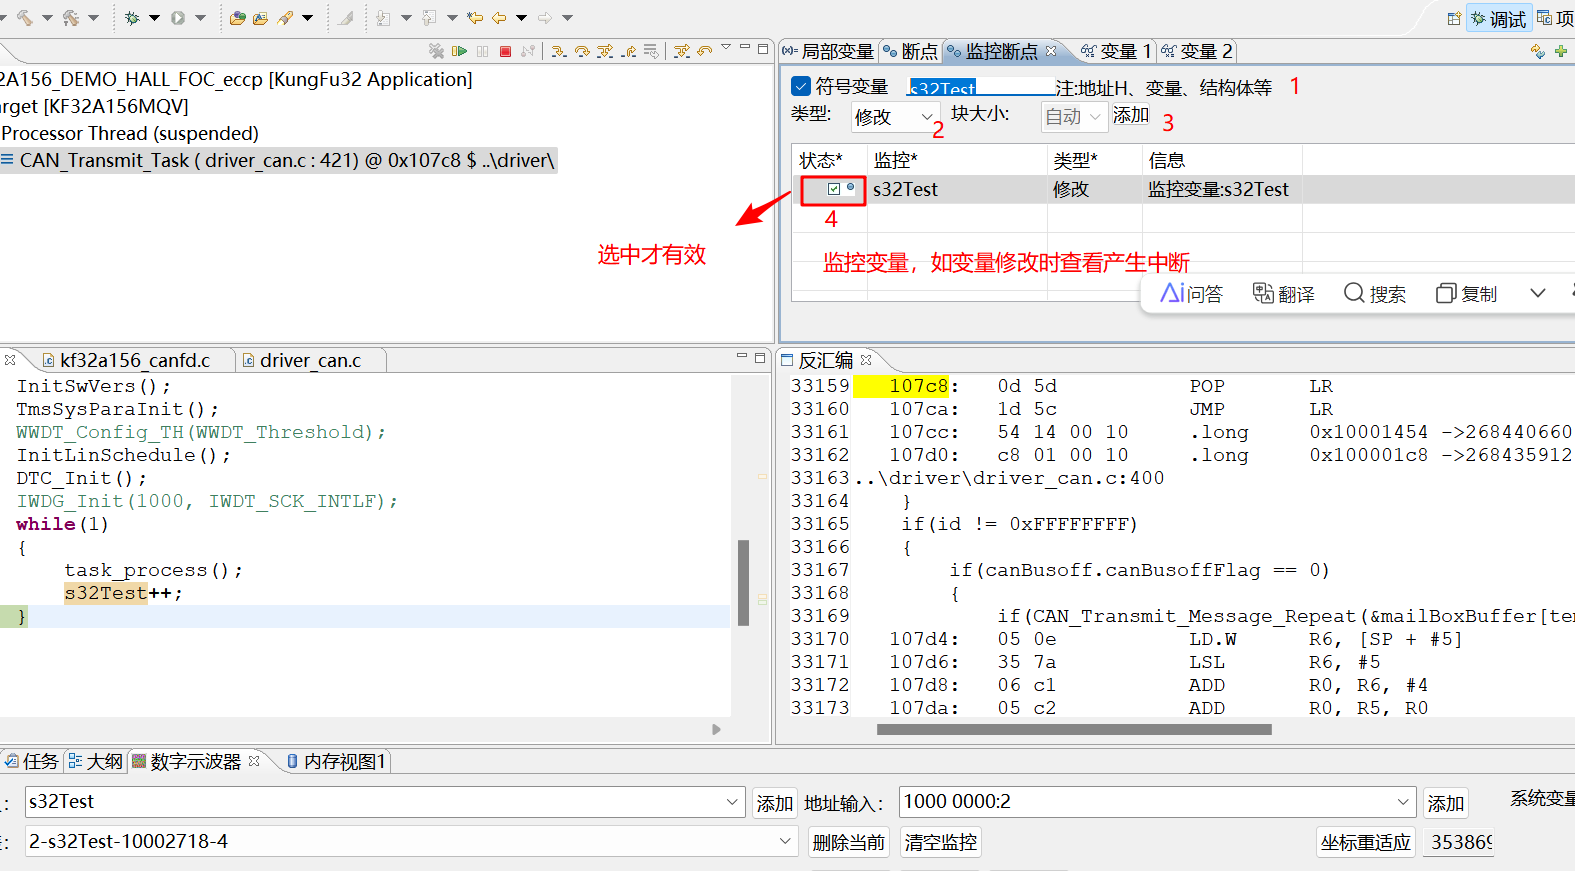The width and height of the screenshot is (1575, 871).
Task: Open the 类型 修改 dropdown
Action: point(895,117)
